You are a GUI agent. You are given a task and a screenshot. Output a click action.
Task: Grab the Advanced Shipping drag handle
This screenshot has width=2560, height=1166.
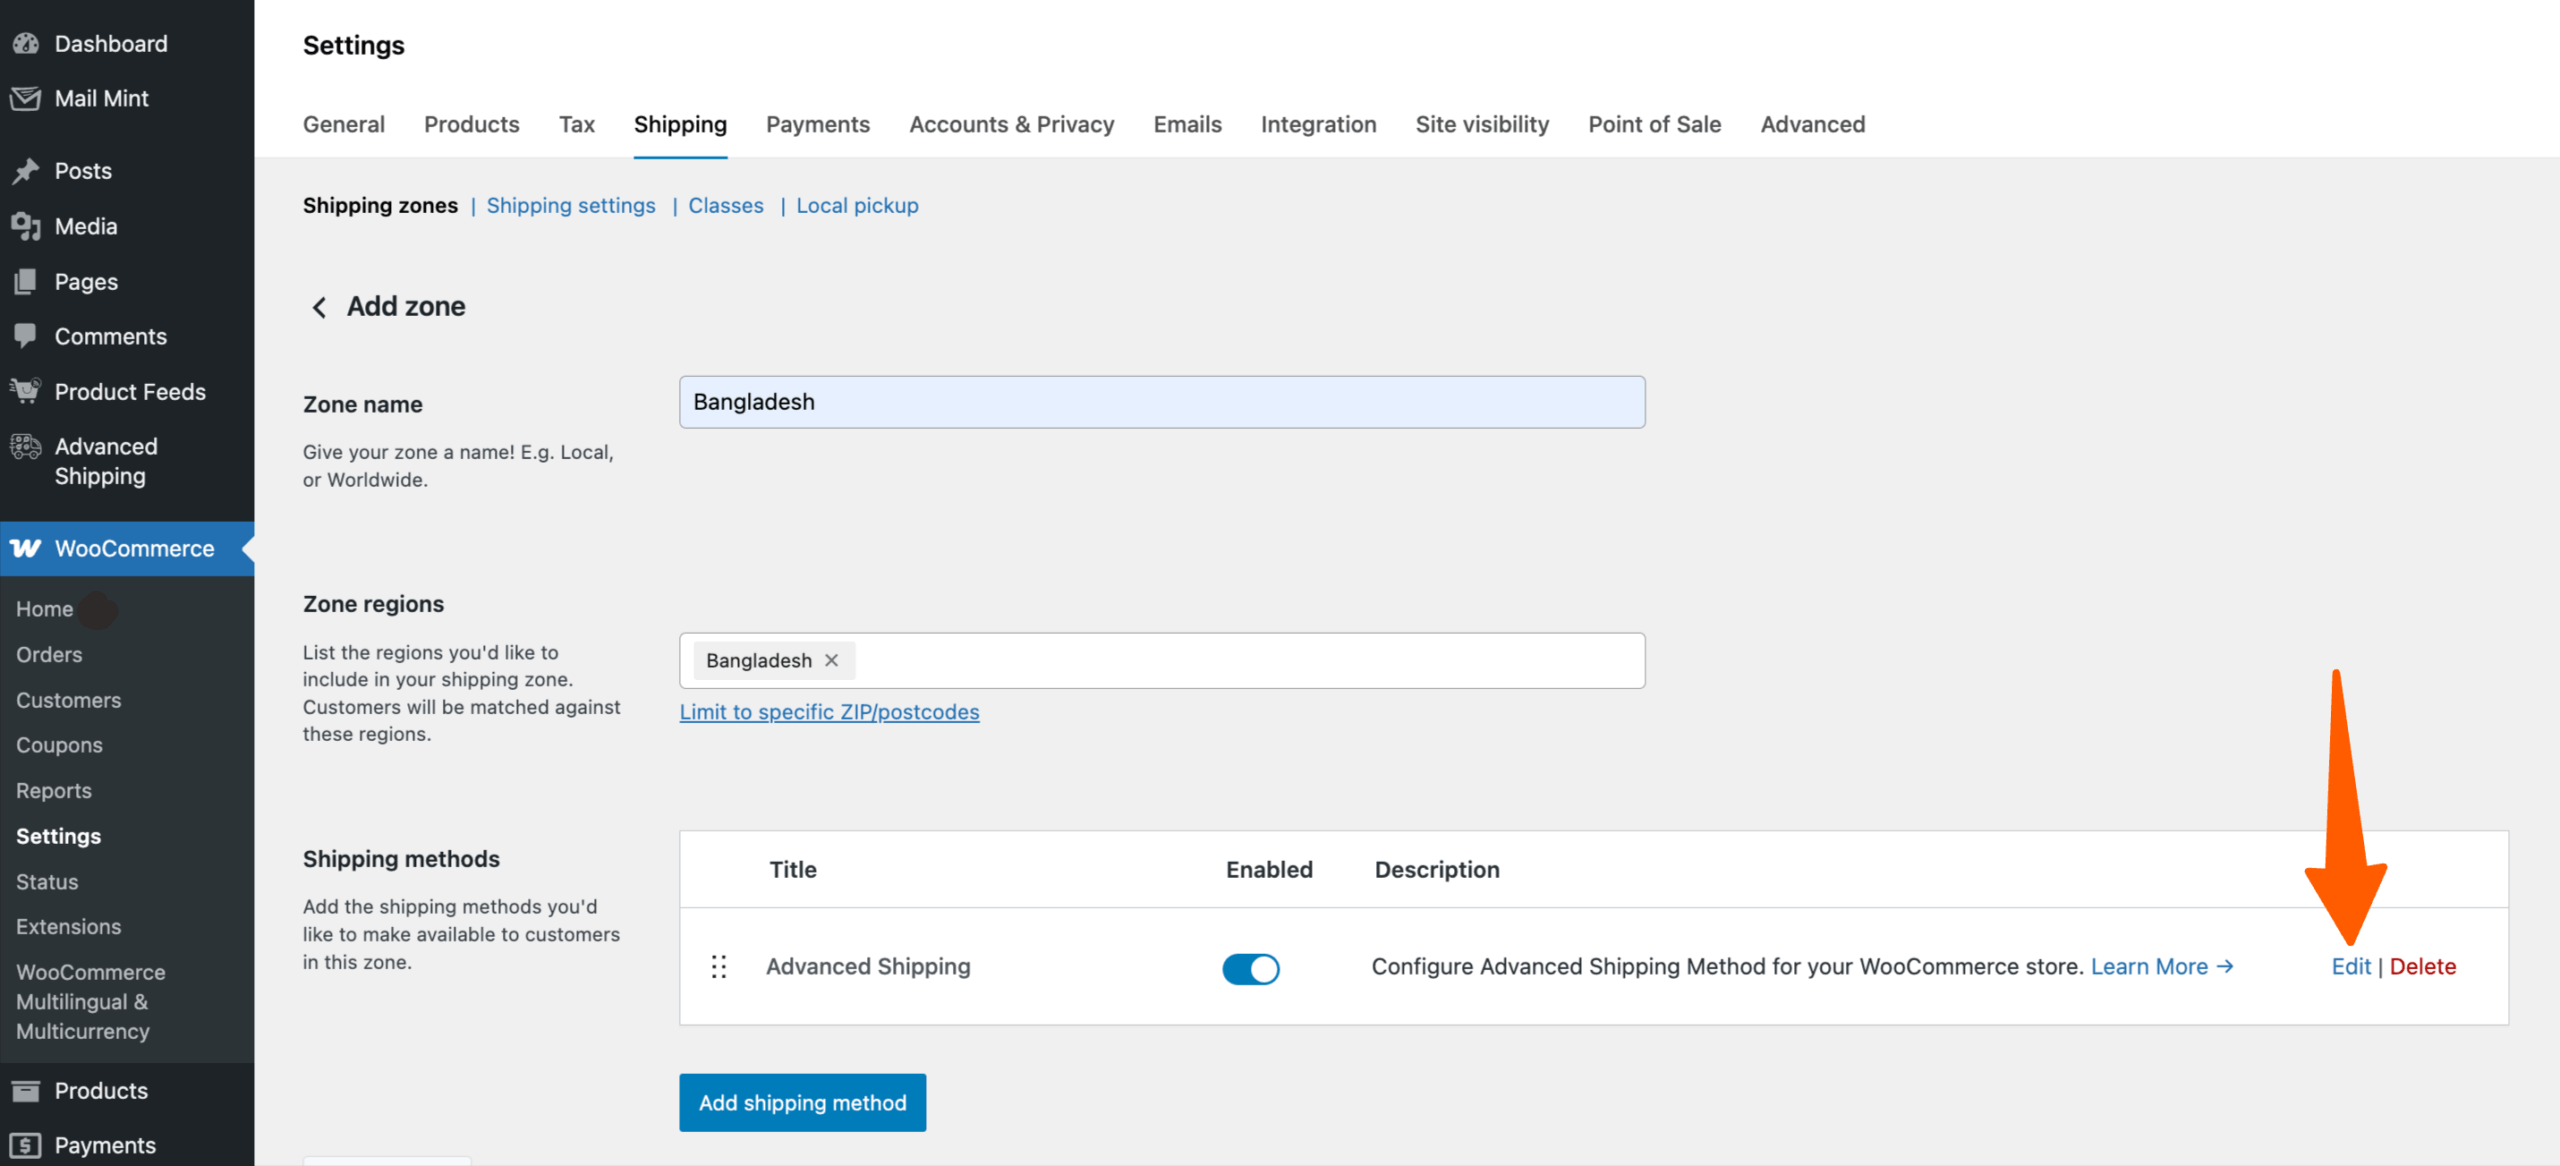pyautogui.click(x=718, y=967)
